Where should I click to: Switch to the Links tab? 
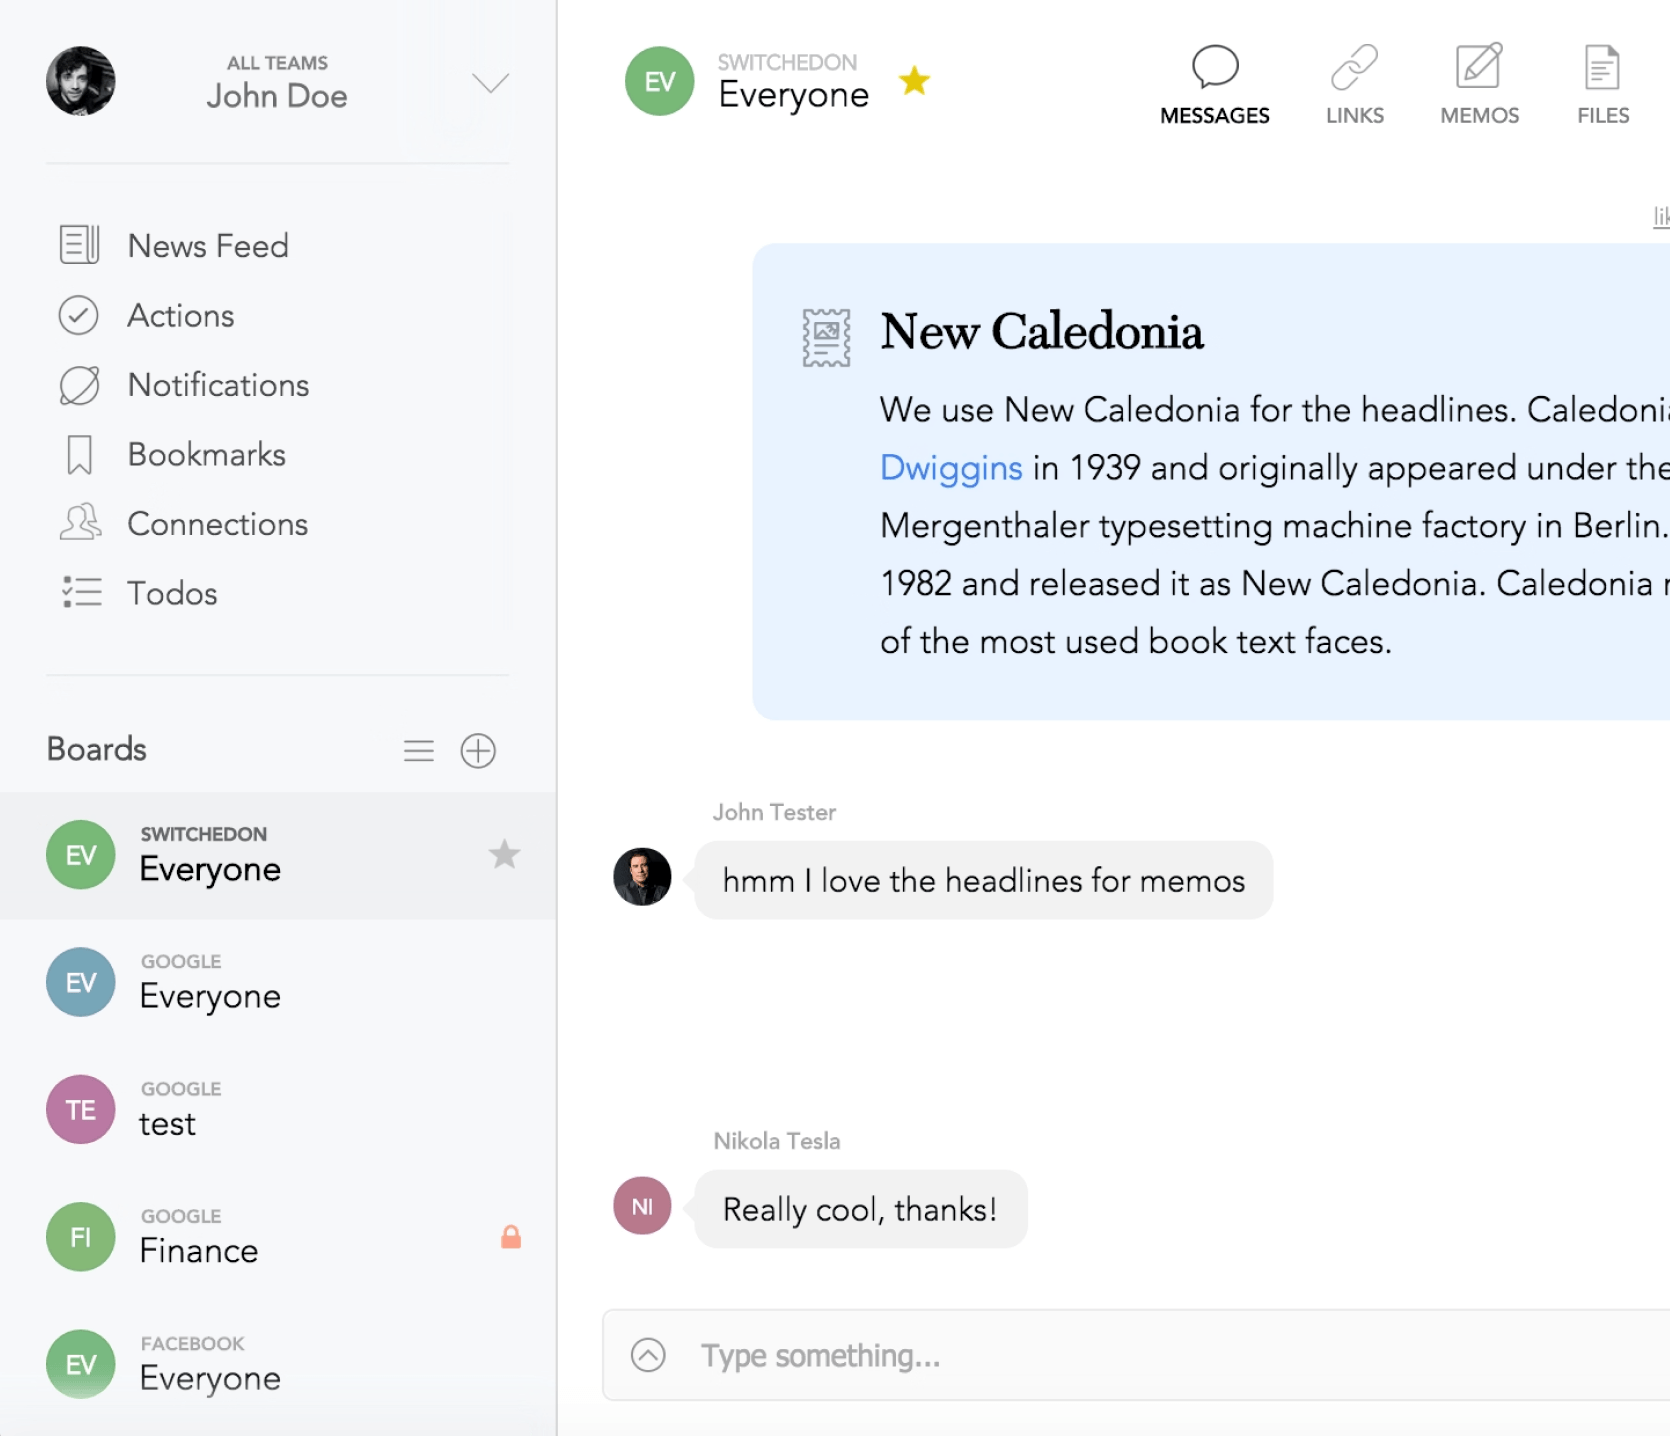click(1354, 85)
